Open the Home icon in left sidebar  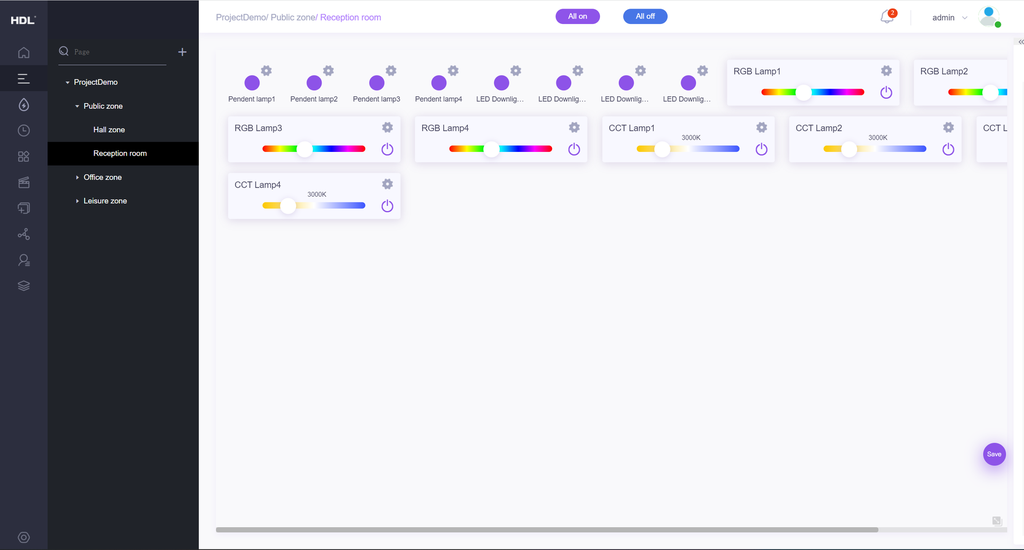tap(23, 53)
